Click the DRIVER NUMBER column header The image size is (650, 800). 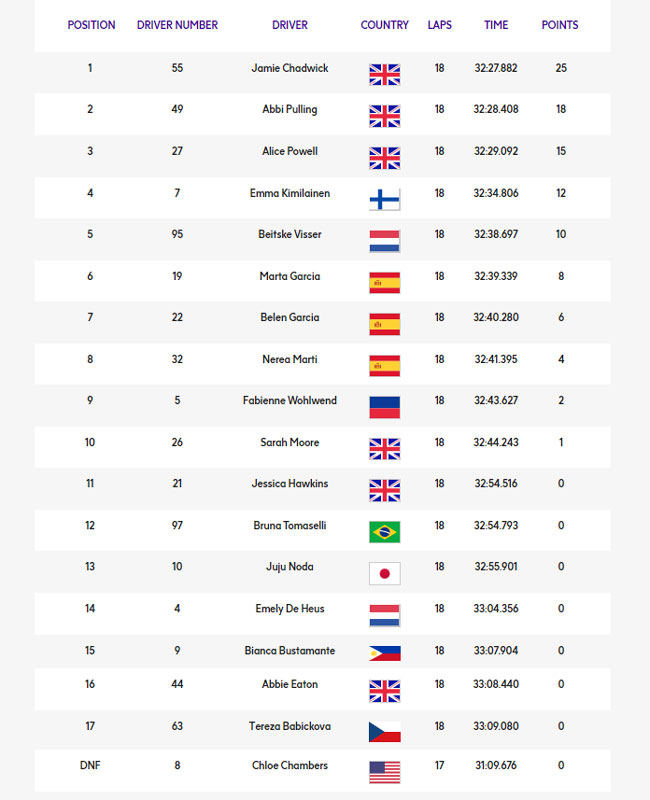[x=177, y=25]
